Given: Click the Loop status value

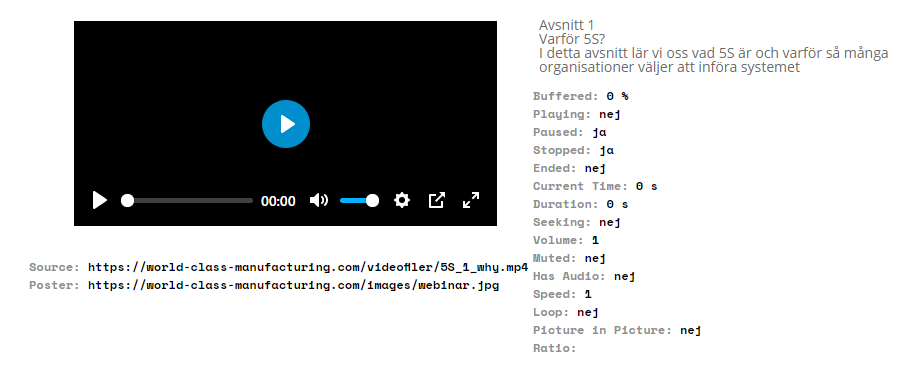Looking at the screenshot, I should [588, 313].
